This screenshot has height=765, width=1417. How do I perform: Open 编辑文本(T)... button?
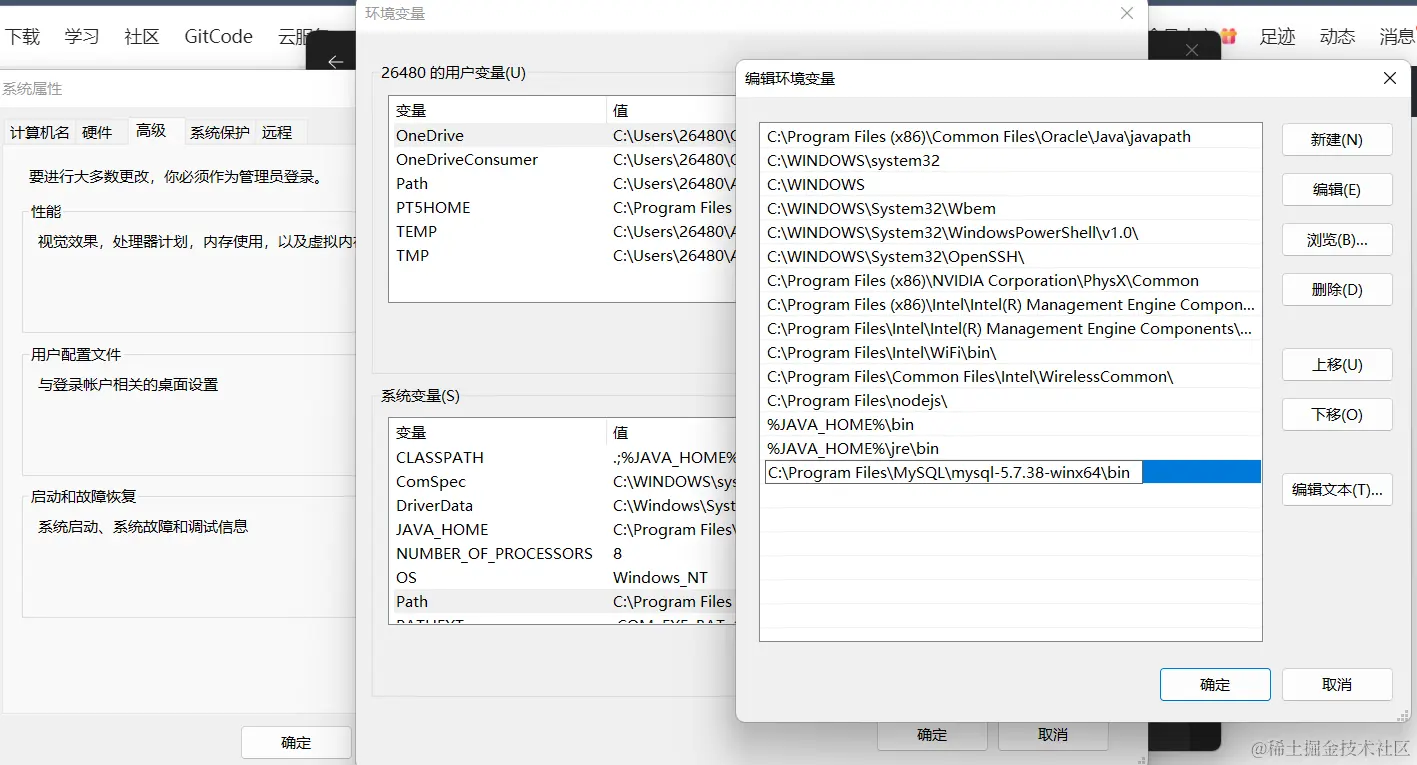point(1337,490)
